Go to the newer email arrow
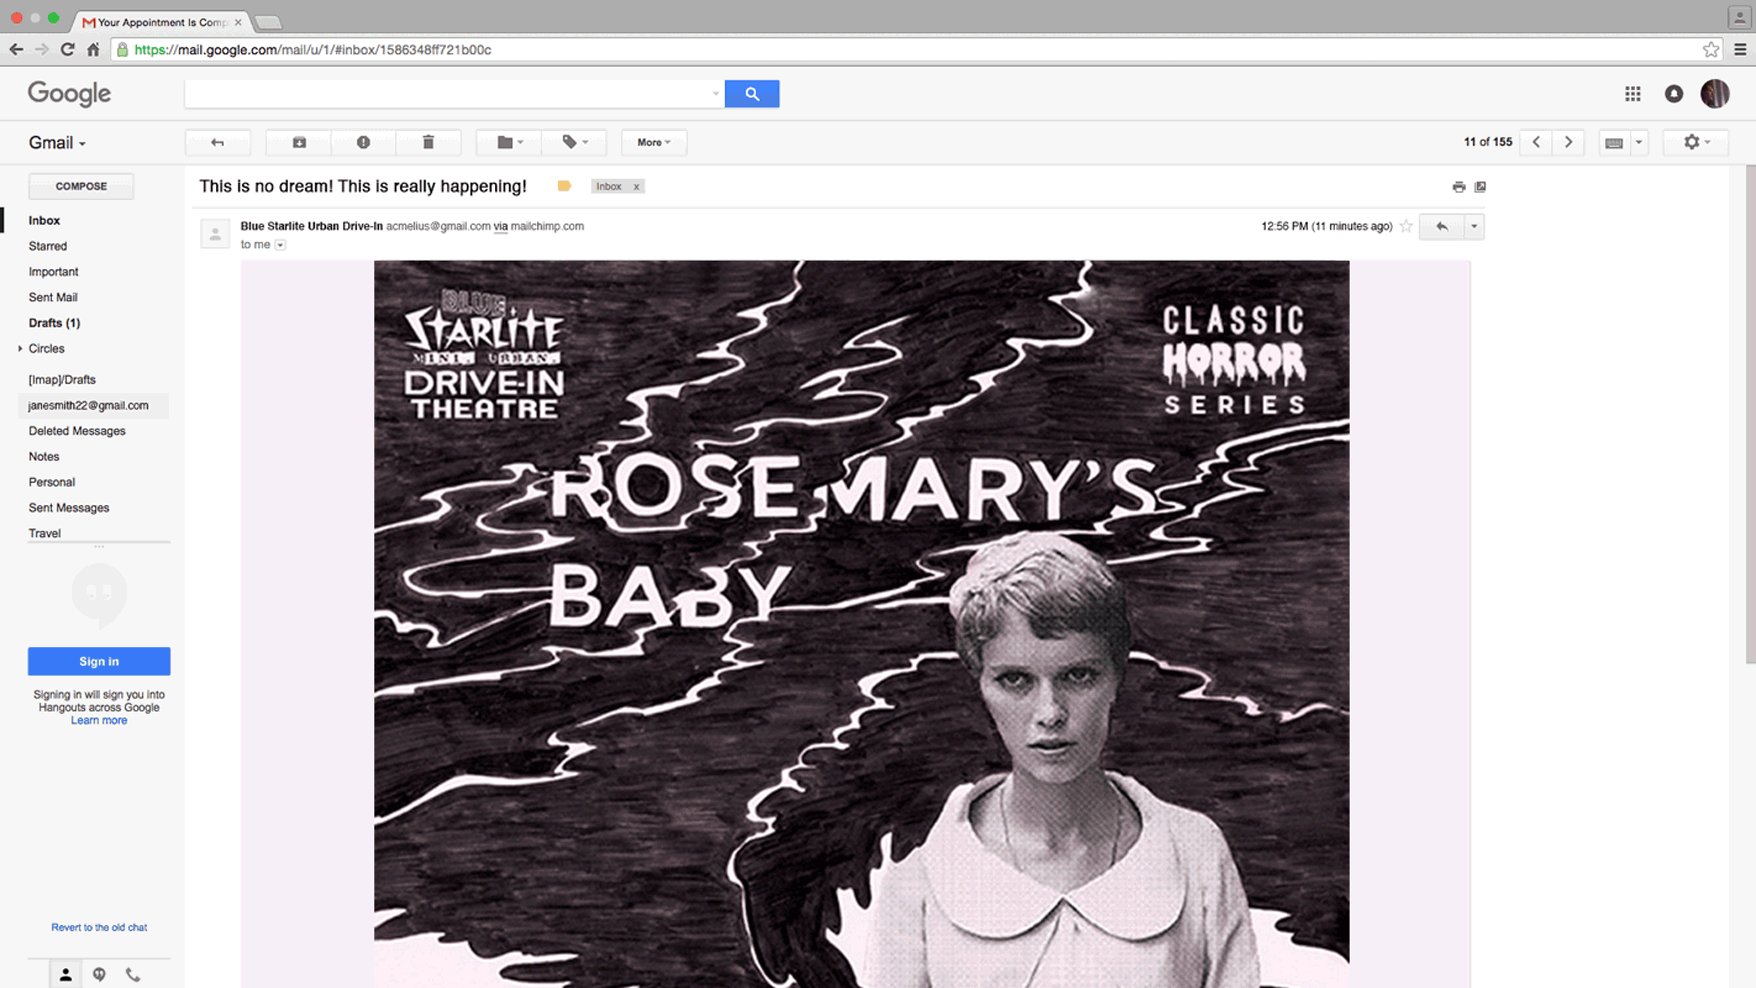1756x988 pixels. [1536, 142]
